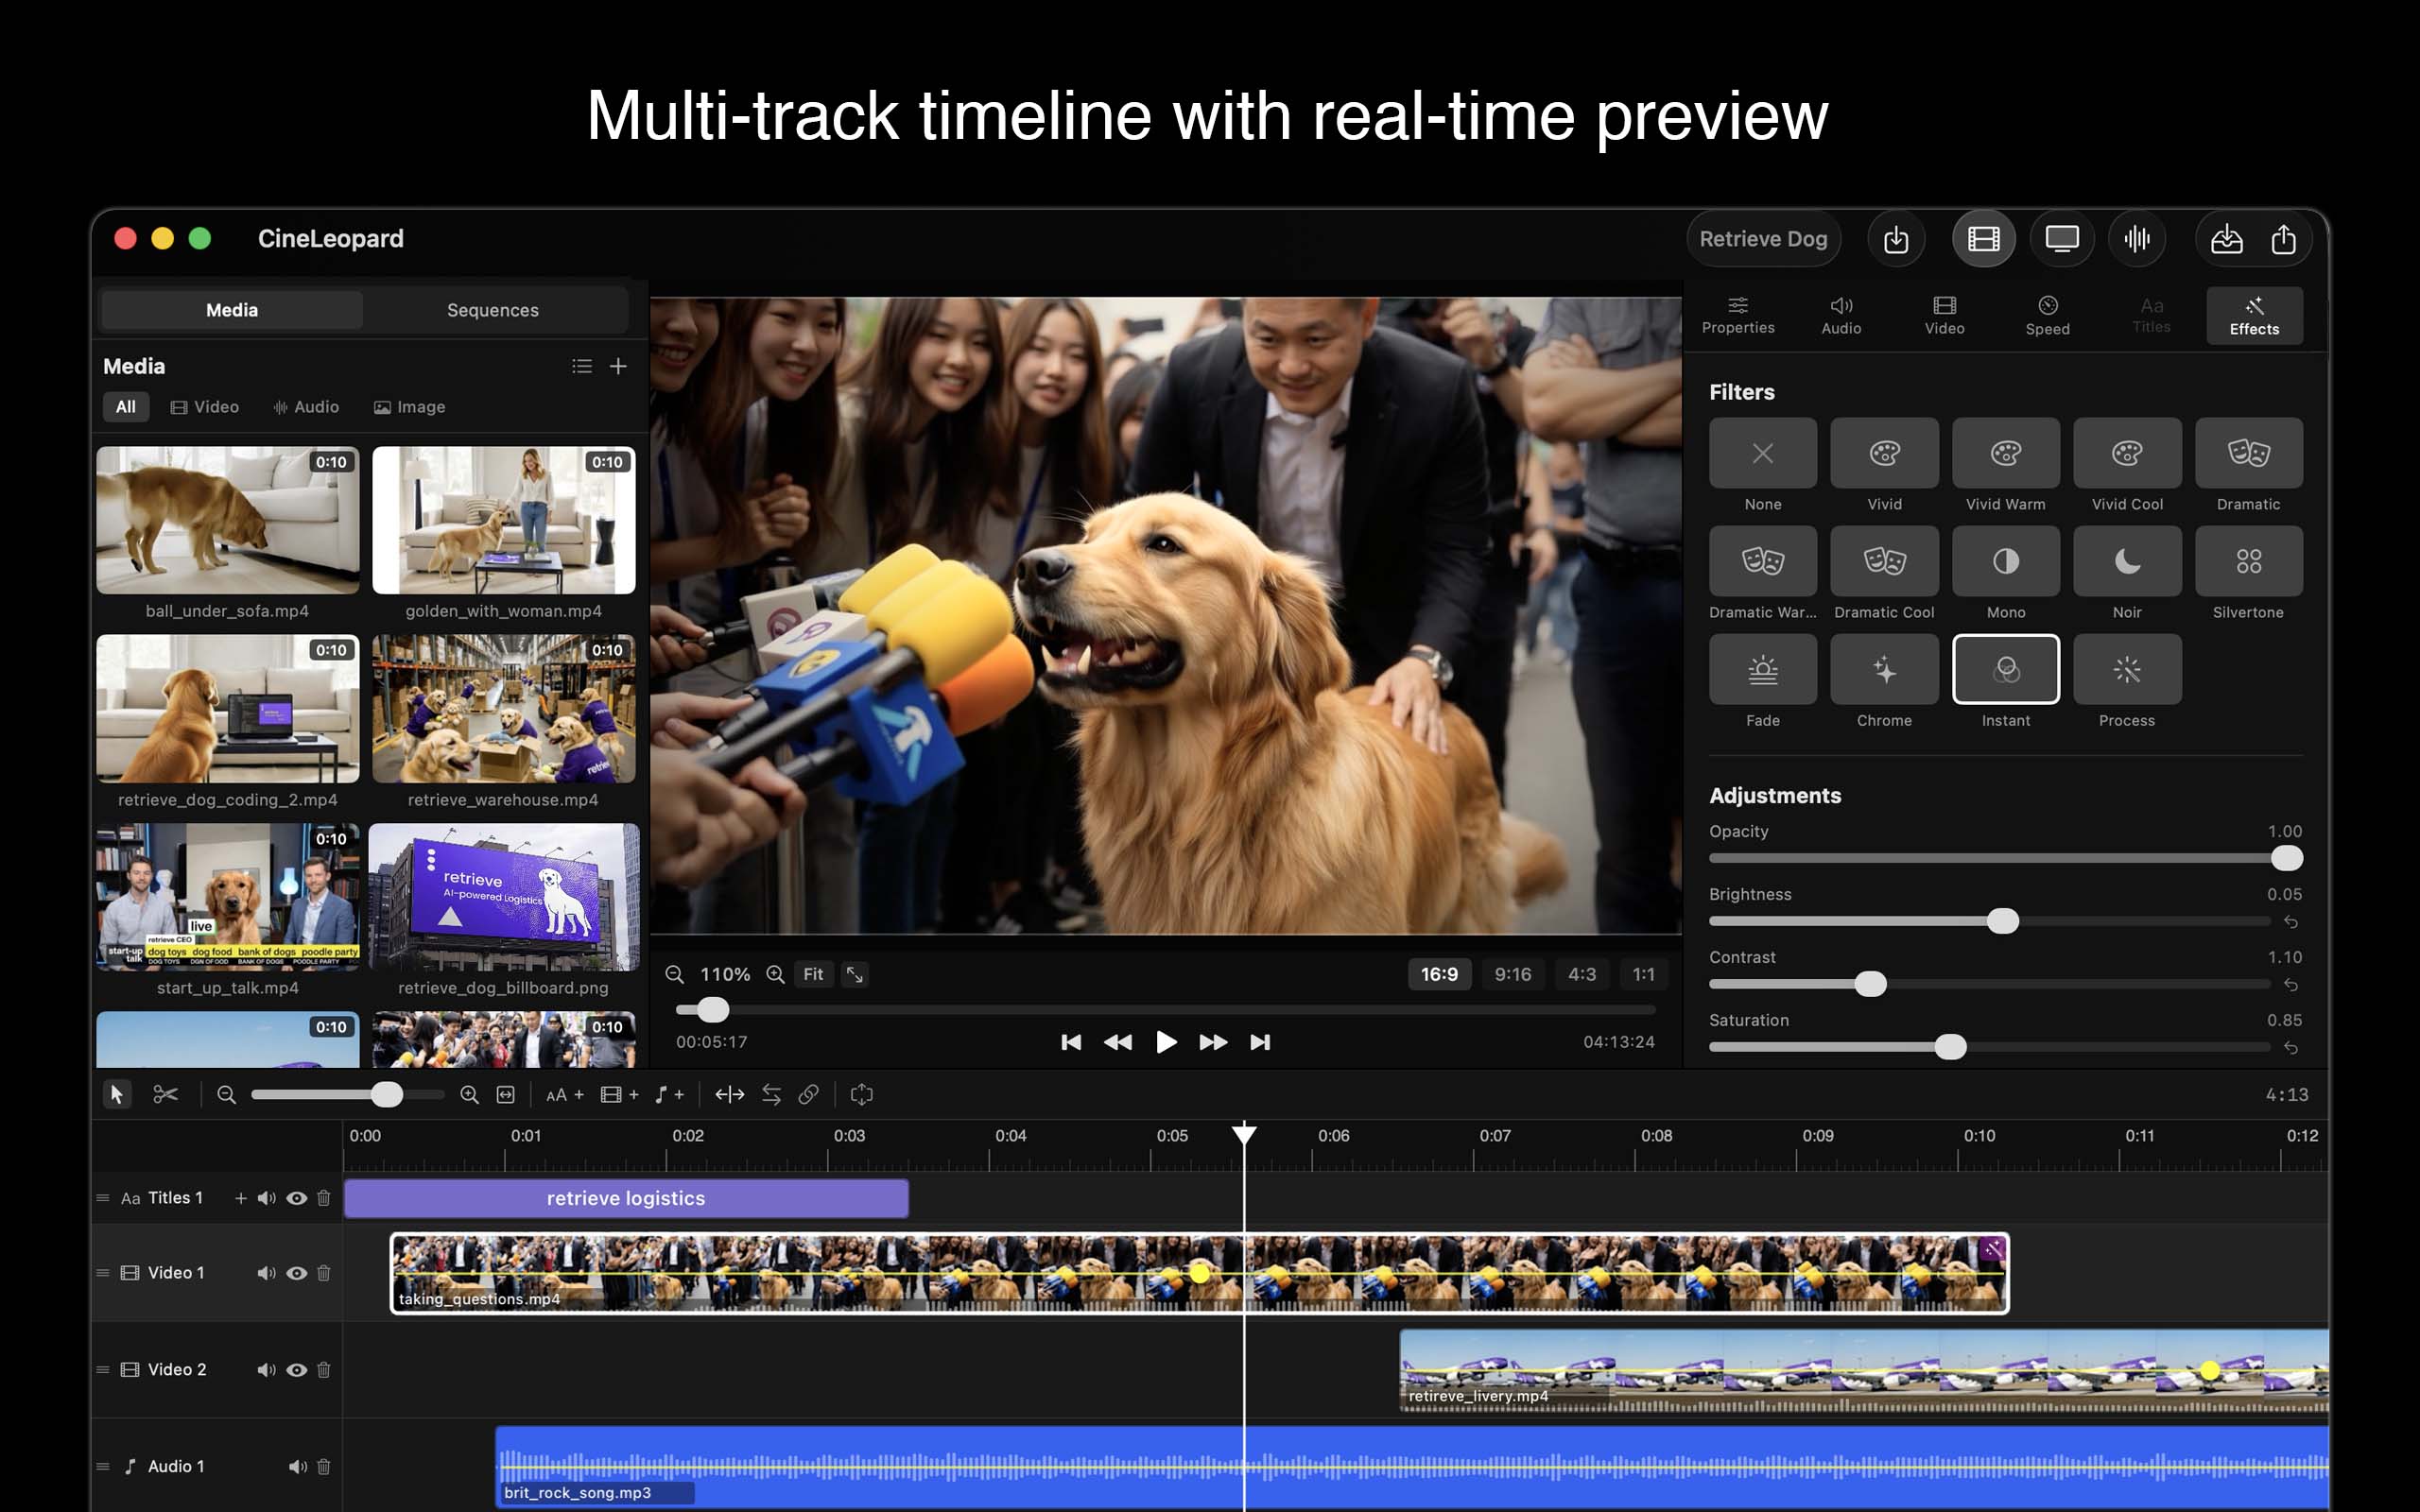Switch to the Sequences tab
This screenshot has height=1512, width=2420.
click(493, 309)
